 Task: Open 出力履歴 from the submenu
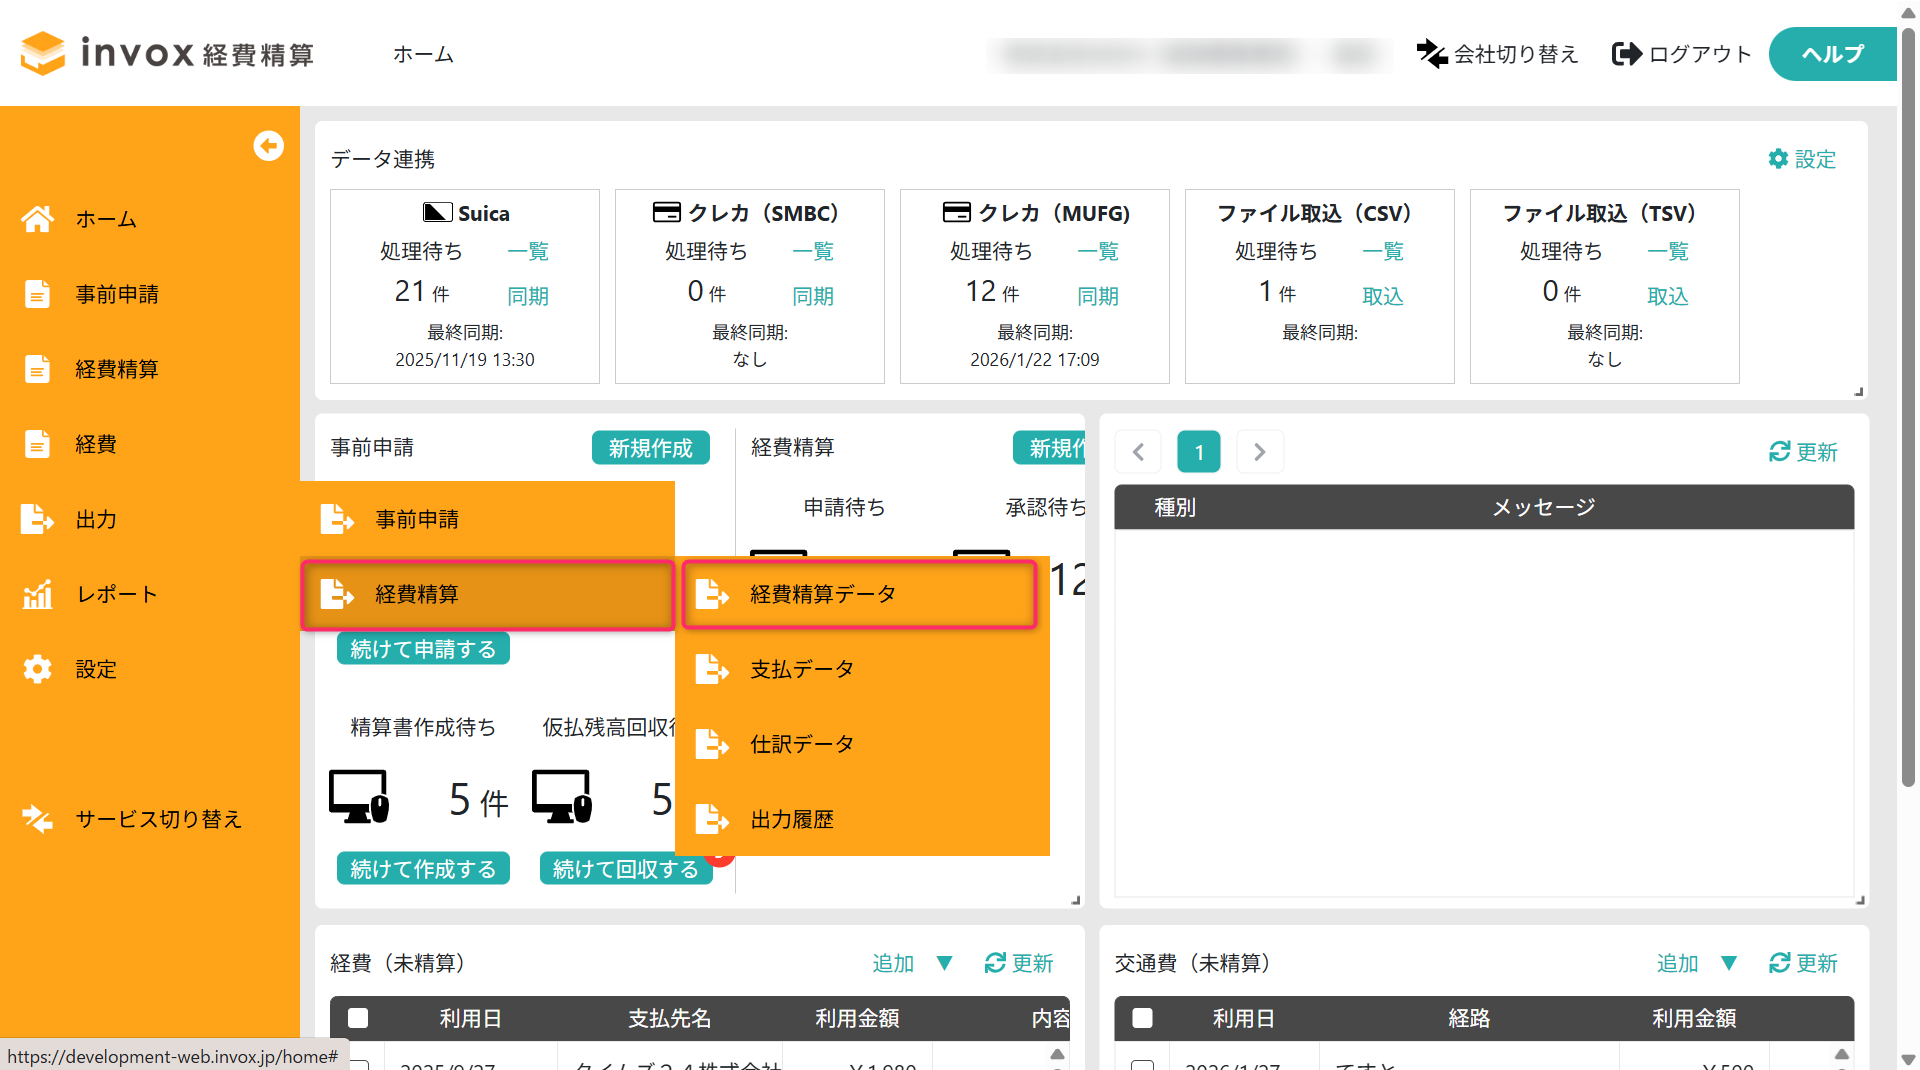pyautogui.click(x=792, y=819)
